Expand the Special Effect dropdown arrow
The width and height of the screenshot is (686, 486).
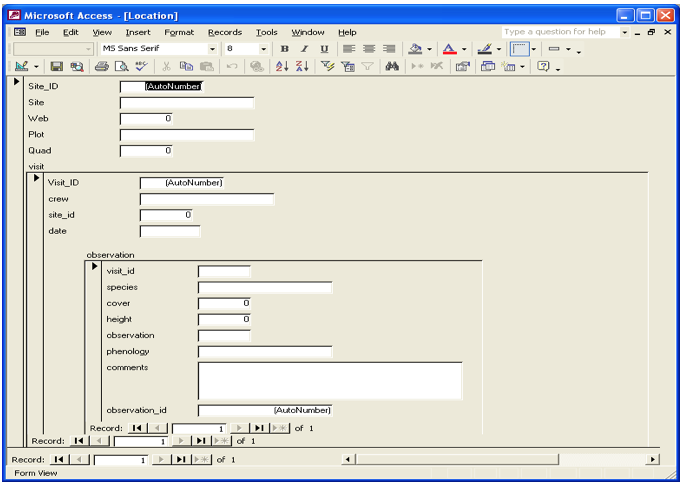[x=534, y=49]
